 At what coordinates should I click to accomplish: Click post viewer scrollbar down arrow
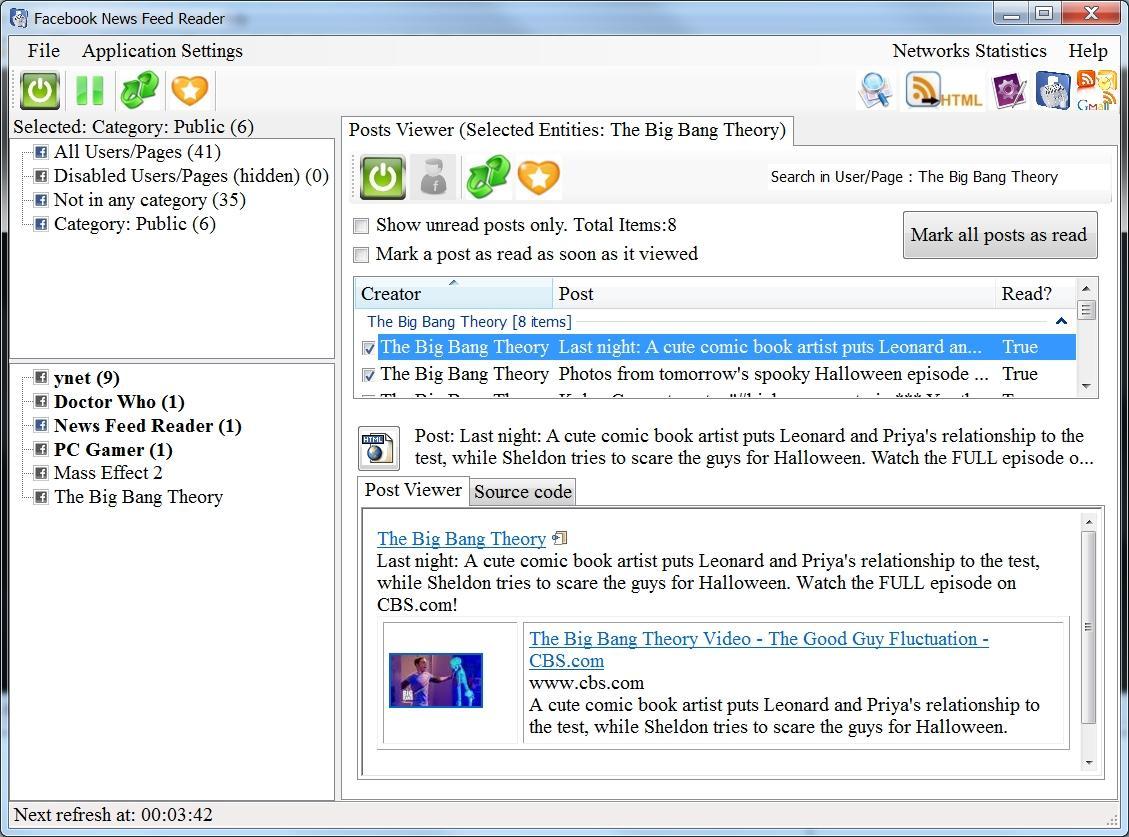[1089, 763]
